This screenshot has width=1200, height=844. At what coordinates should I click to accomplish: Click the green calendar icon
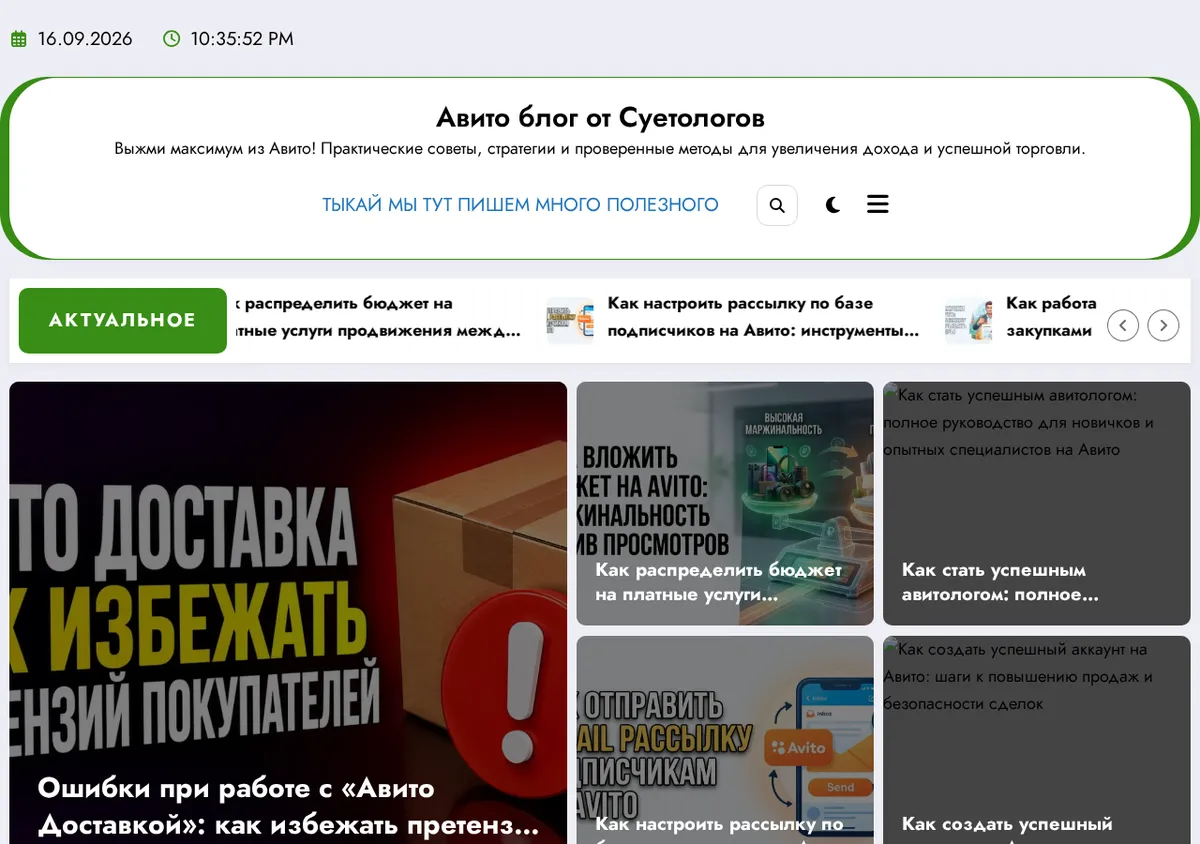pyautogui.click(x=18, y=39)
